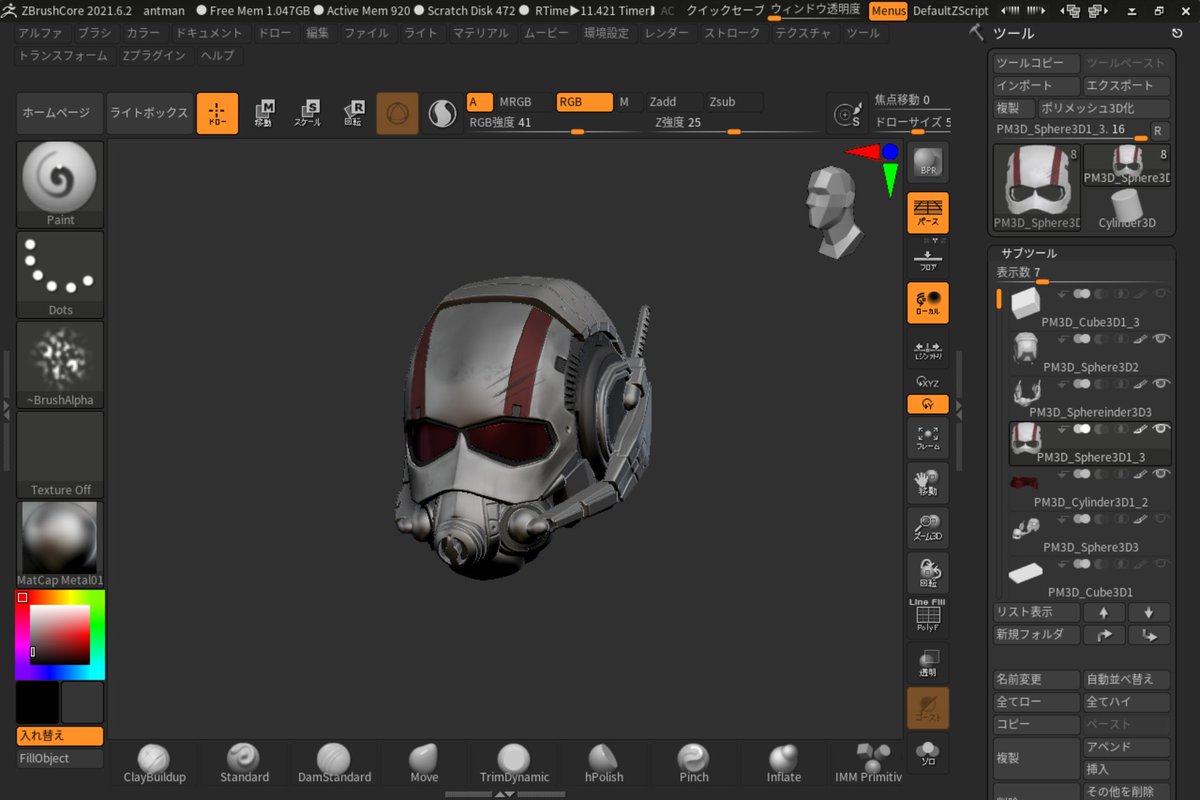Click the Floor (フロア) grid icon
This screenshot has height=800, width=1200.
(927, 259)
